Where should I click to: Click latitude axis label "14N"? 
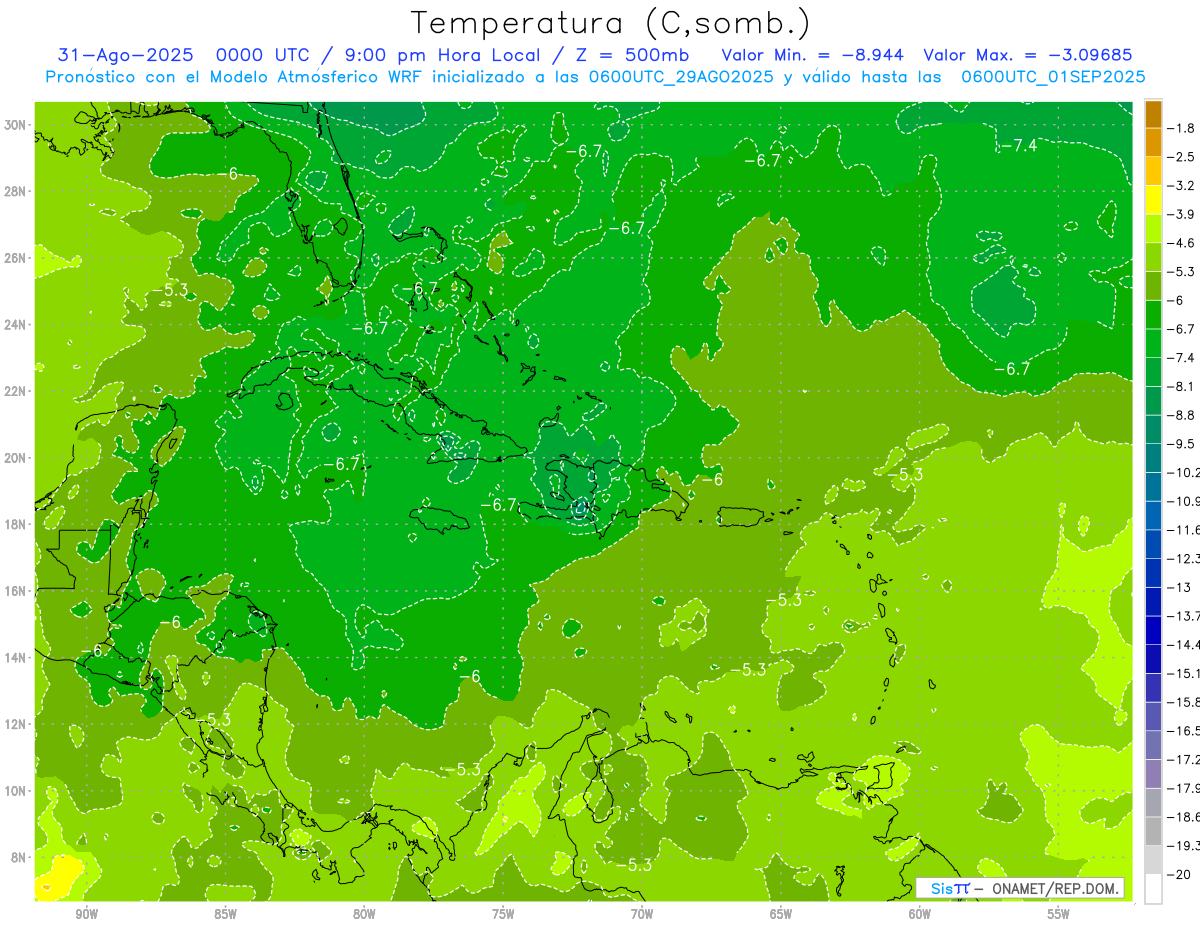point(16,657)
